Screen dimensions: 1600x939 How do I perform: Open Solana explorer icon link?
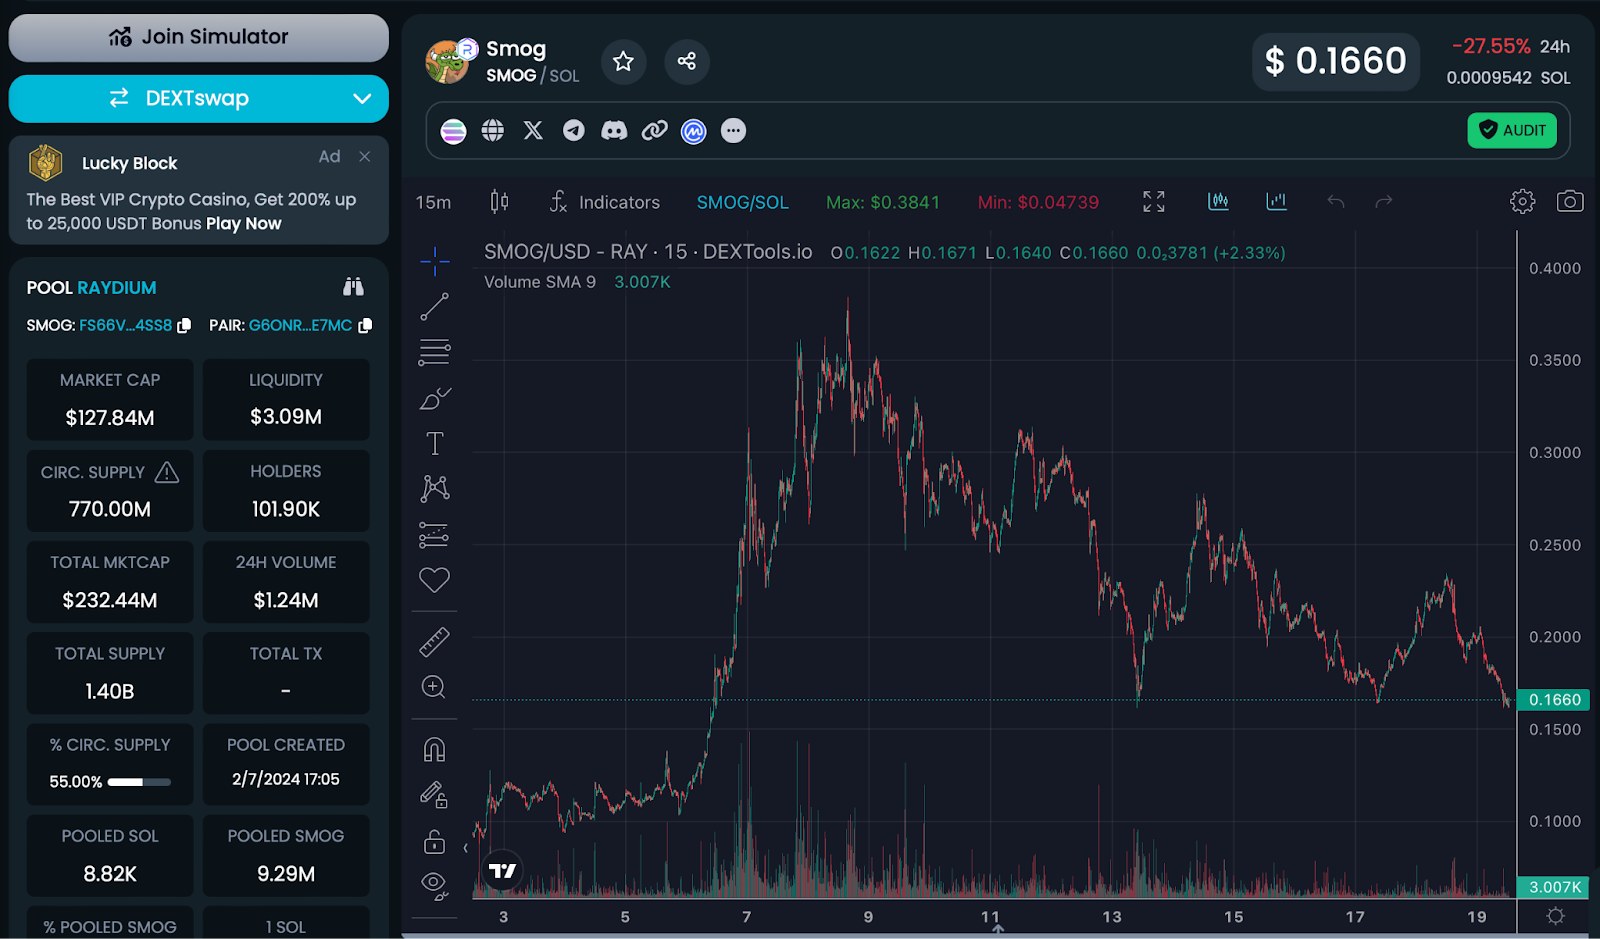coord(453,131)
